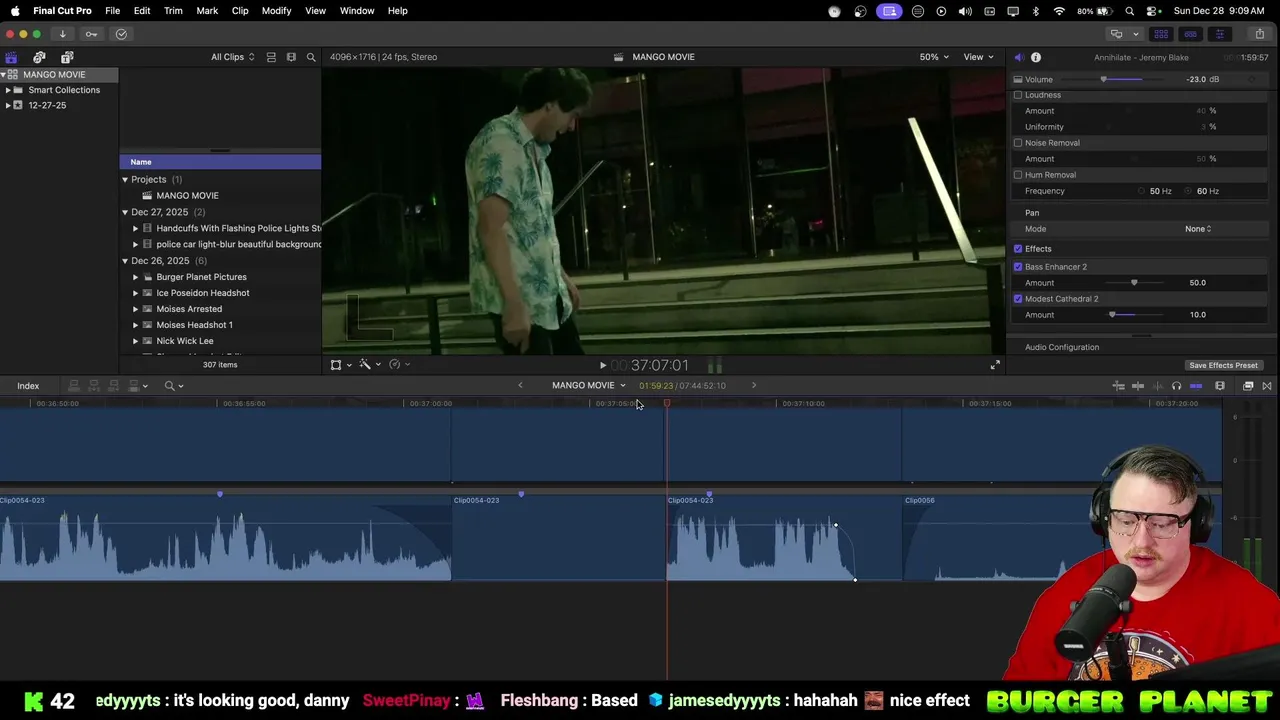Open browser search magnifier icon
Screen dimensions: 1280x720
coord(311,57)
